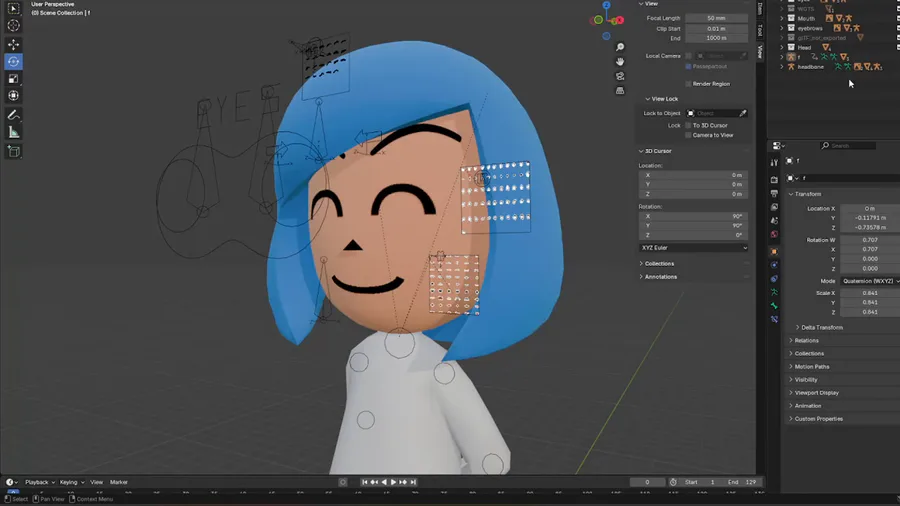This screenshot has width=900, height=506.
Task: Enable the Local Camera checkbox
Action: 688,56
